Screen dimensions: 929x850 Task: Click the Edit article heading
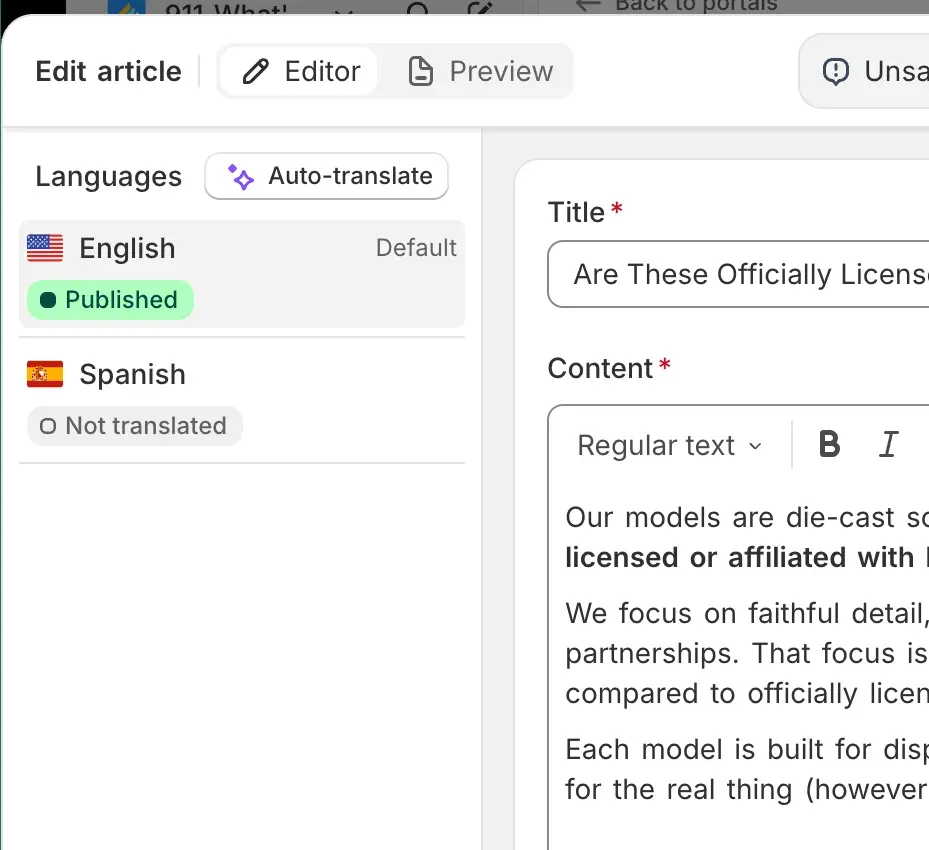click(108, 72)
